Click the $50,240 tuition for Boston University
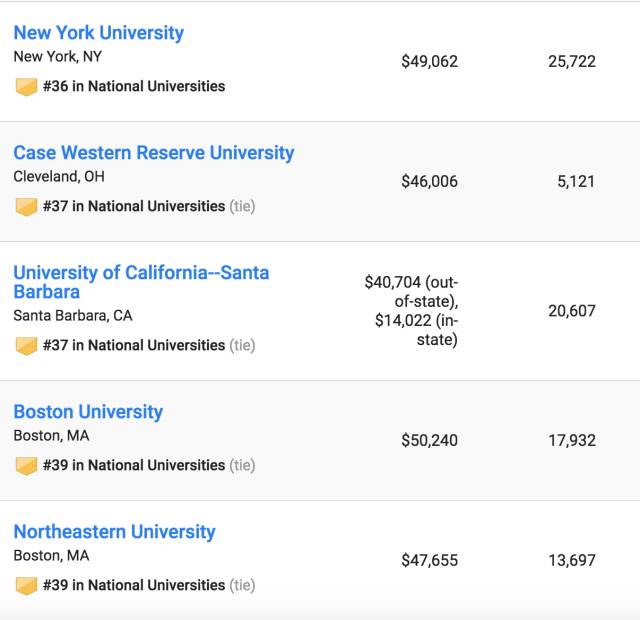This screenshot has width=640, height=620. point(429,441)
